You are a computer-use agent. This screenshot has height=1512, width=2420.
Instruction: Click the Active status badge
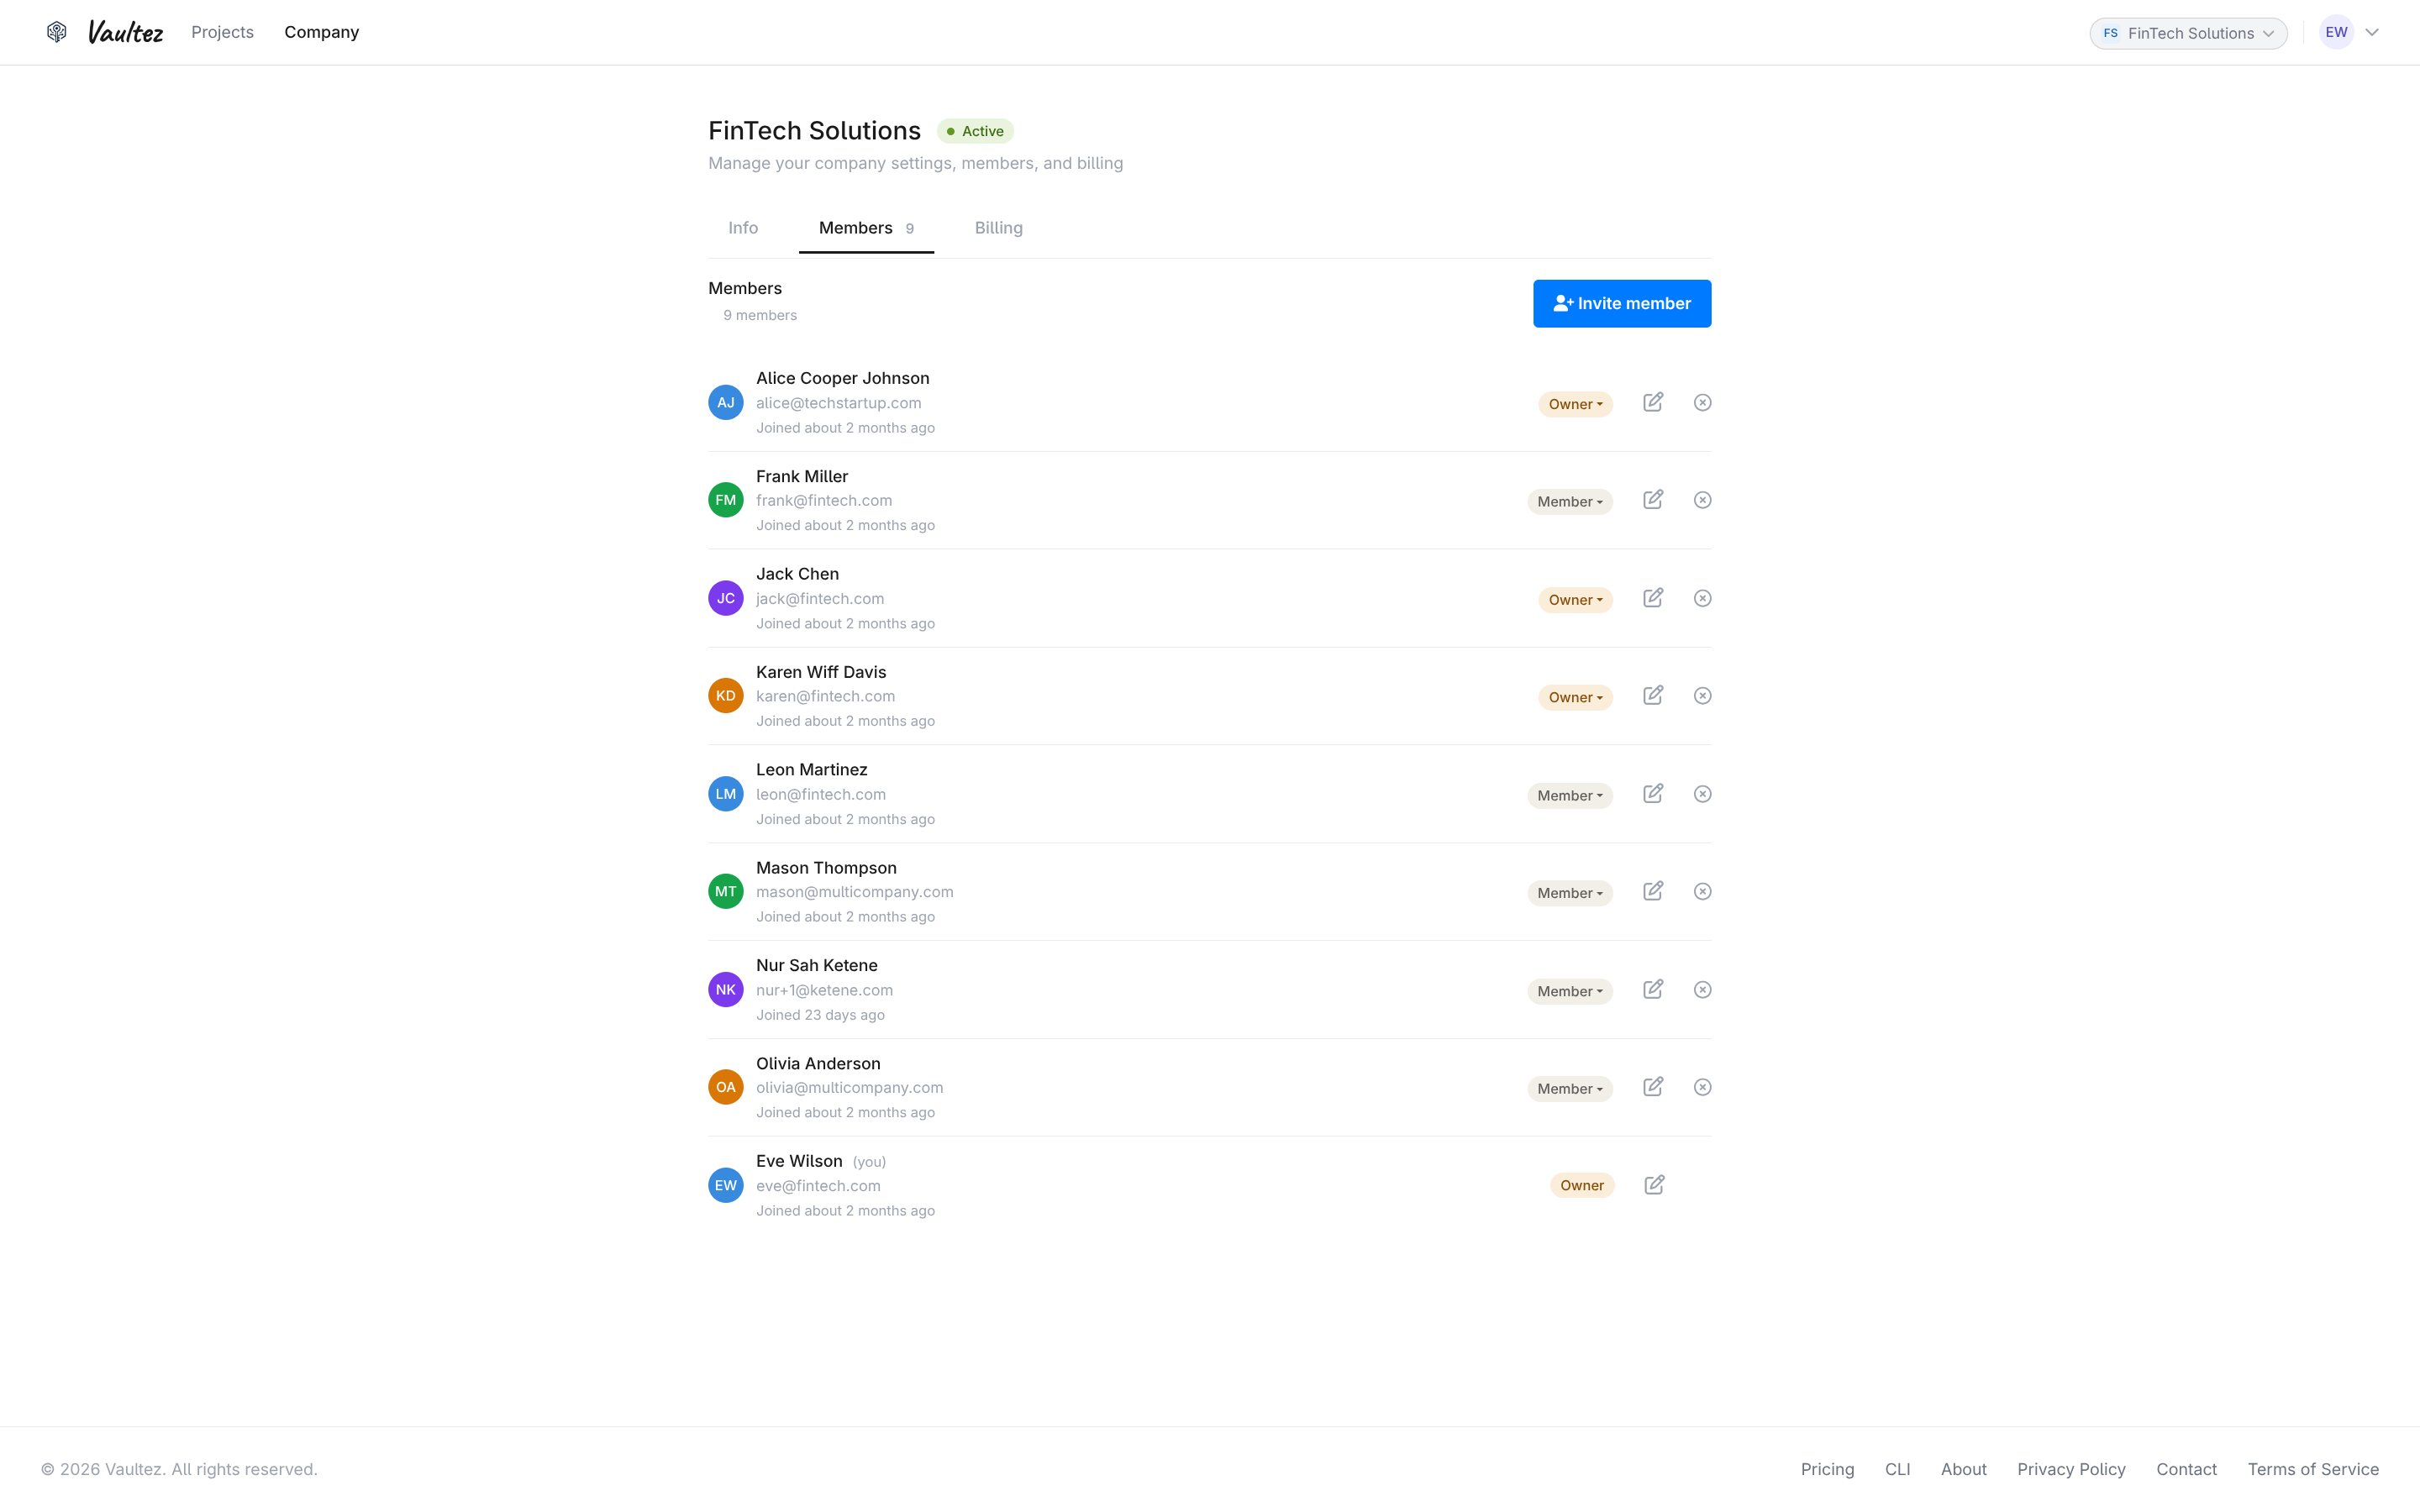(x=975, y=131)
